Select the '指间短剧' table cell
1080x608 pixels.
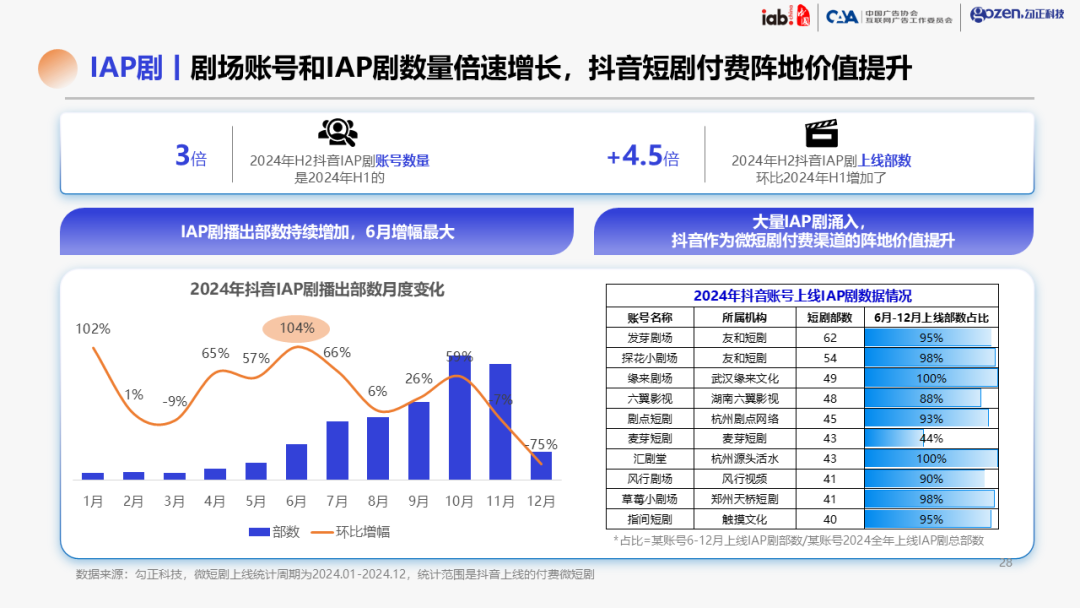(x=650, y=519)
